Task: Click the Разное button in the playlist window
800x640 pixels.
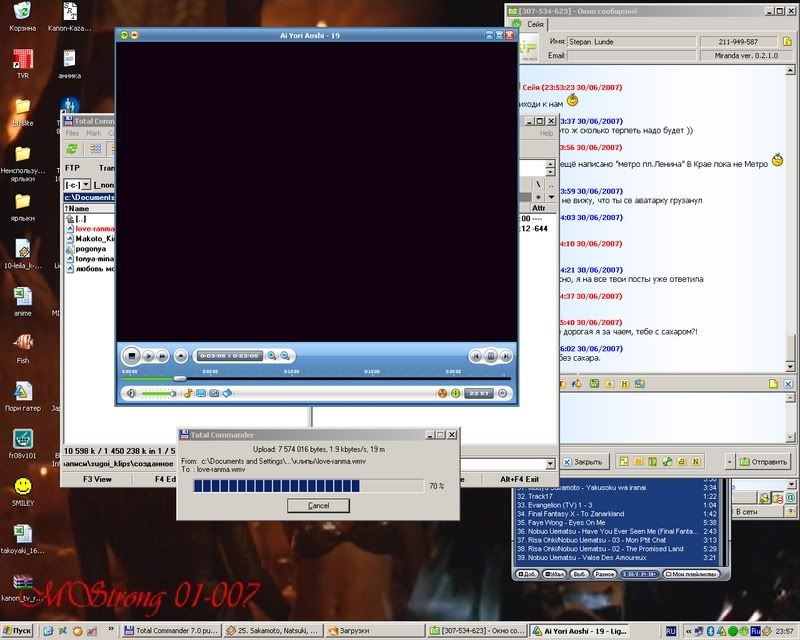Action: tap(604, 574)
